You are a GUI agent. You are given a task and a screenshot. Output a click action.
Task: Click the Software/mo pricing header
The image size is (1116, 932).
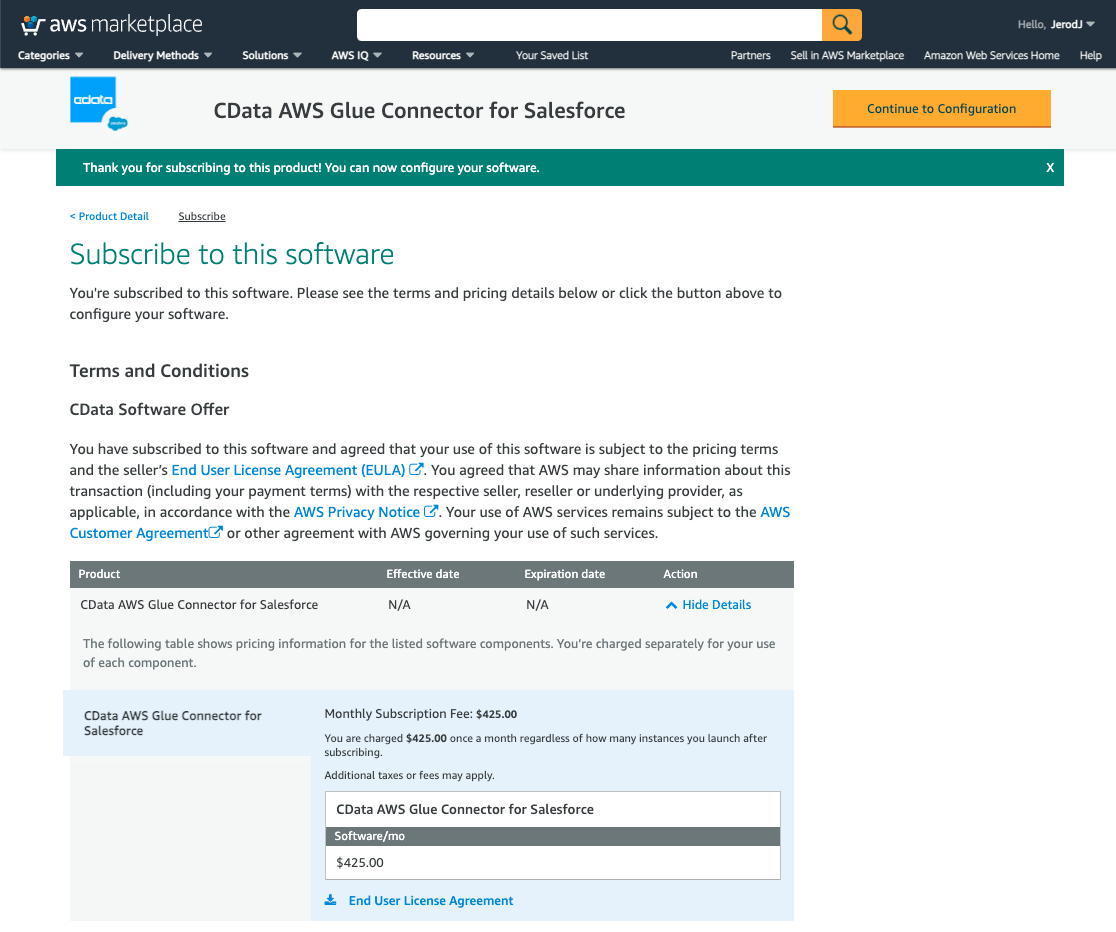[x=552, y=837]
